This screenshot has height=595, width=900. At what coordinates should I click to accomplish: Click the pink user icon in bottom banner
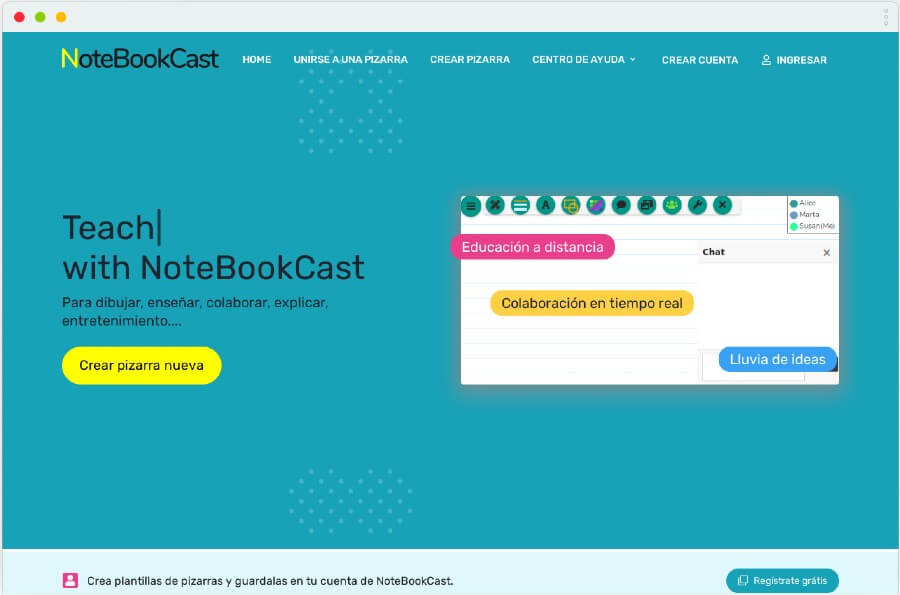pyautogui.click(x=70, y=580)
